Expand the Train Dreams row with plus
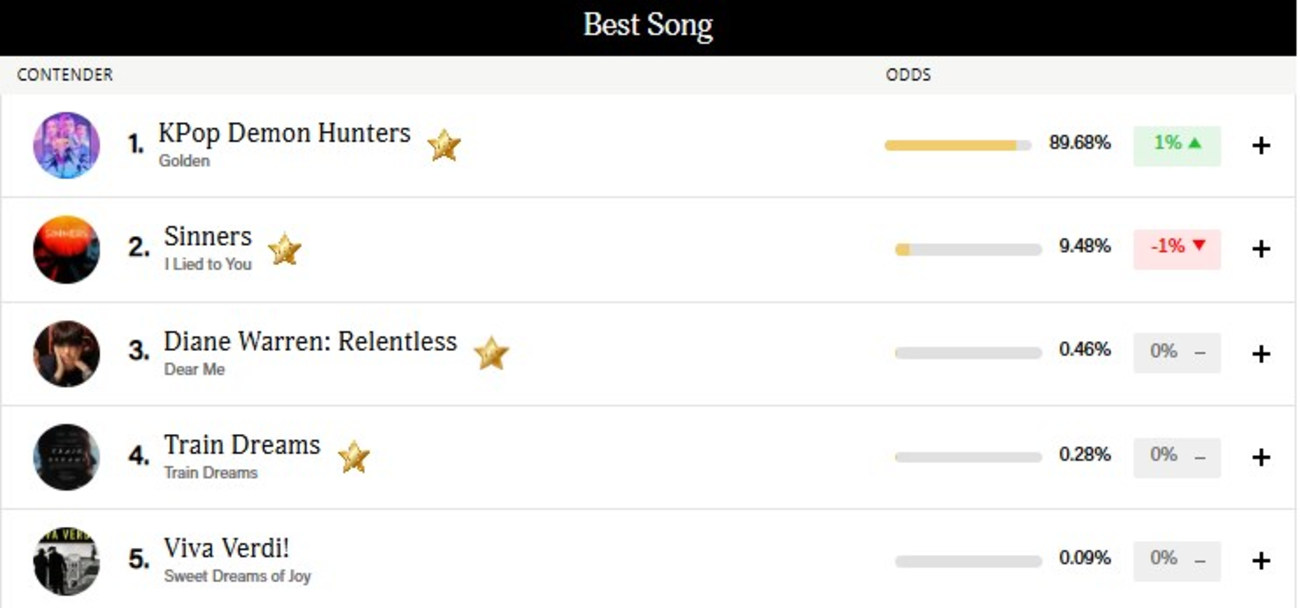This screenshot has width=1300, height=608. (1261, 457)
